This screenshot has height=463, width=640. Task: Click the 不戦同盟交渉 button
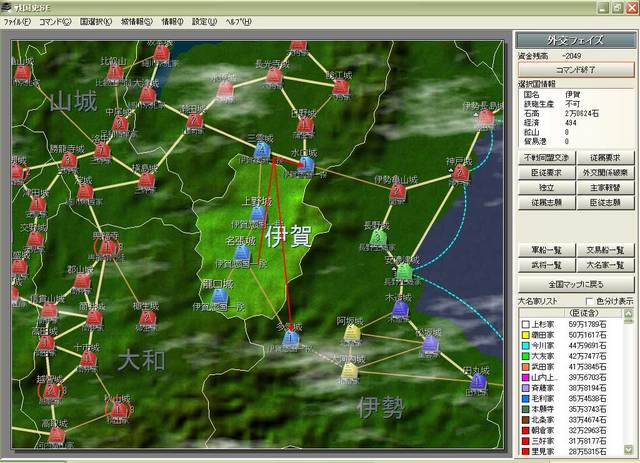point(547,158)
